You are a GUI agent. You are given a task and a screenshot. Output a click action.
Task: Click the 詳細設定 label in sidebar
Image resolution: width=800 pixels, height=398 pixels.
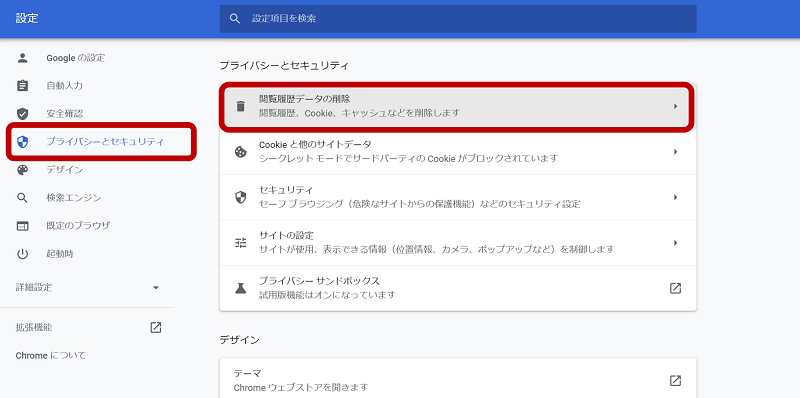(34, 288)
